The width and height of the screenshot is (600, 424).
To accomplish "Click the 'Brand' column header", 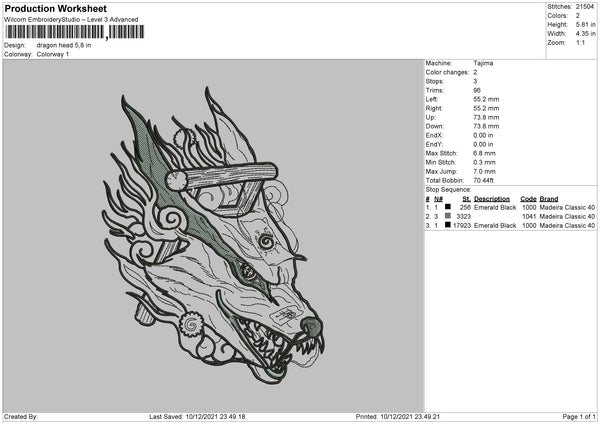I will (549, 199).
